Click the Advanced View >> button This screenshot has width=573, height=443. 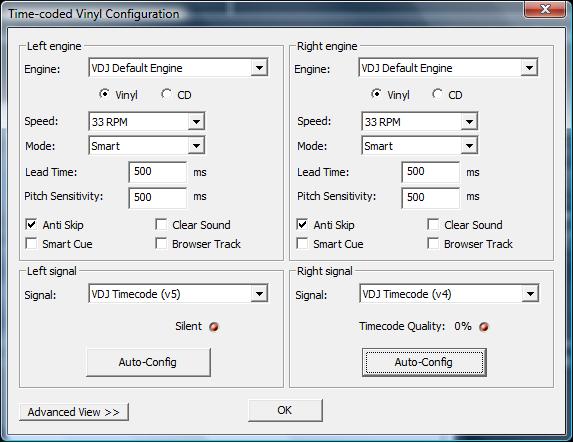74,412
